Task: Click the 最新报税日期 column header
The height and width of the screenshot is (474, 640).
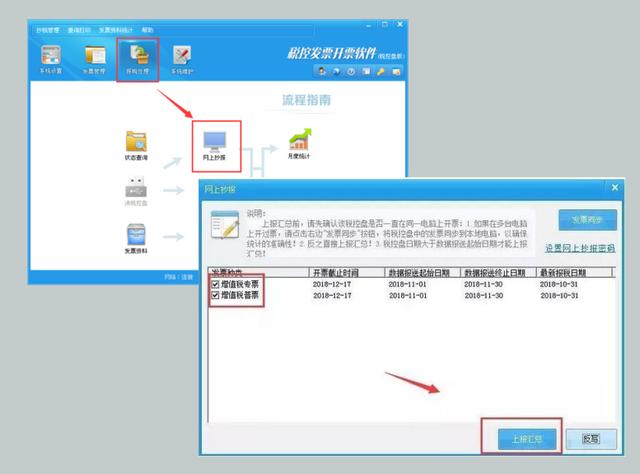Action: pyautogui.click(x=573, y=272)
